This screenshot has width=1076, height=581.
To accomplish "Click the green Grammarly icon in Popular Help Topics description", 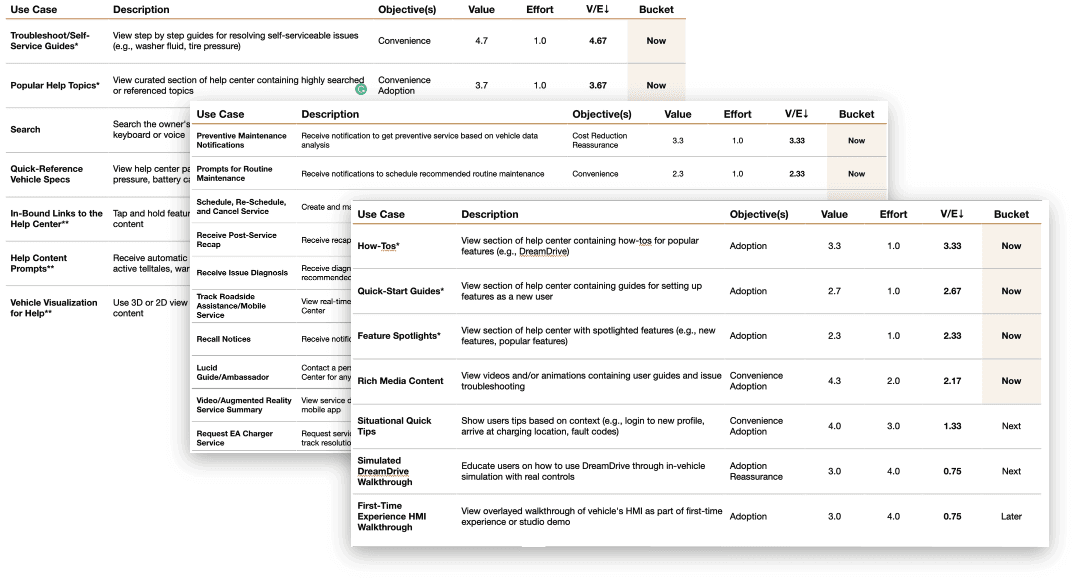I will point(361,89).
